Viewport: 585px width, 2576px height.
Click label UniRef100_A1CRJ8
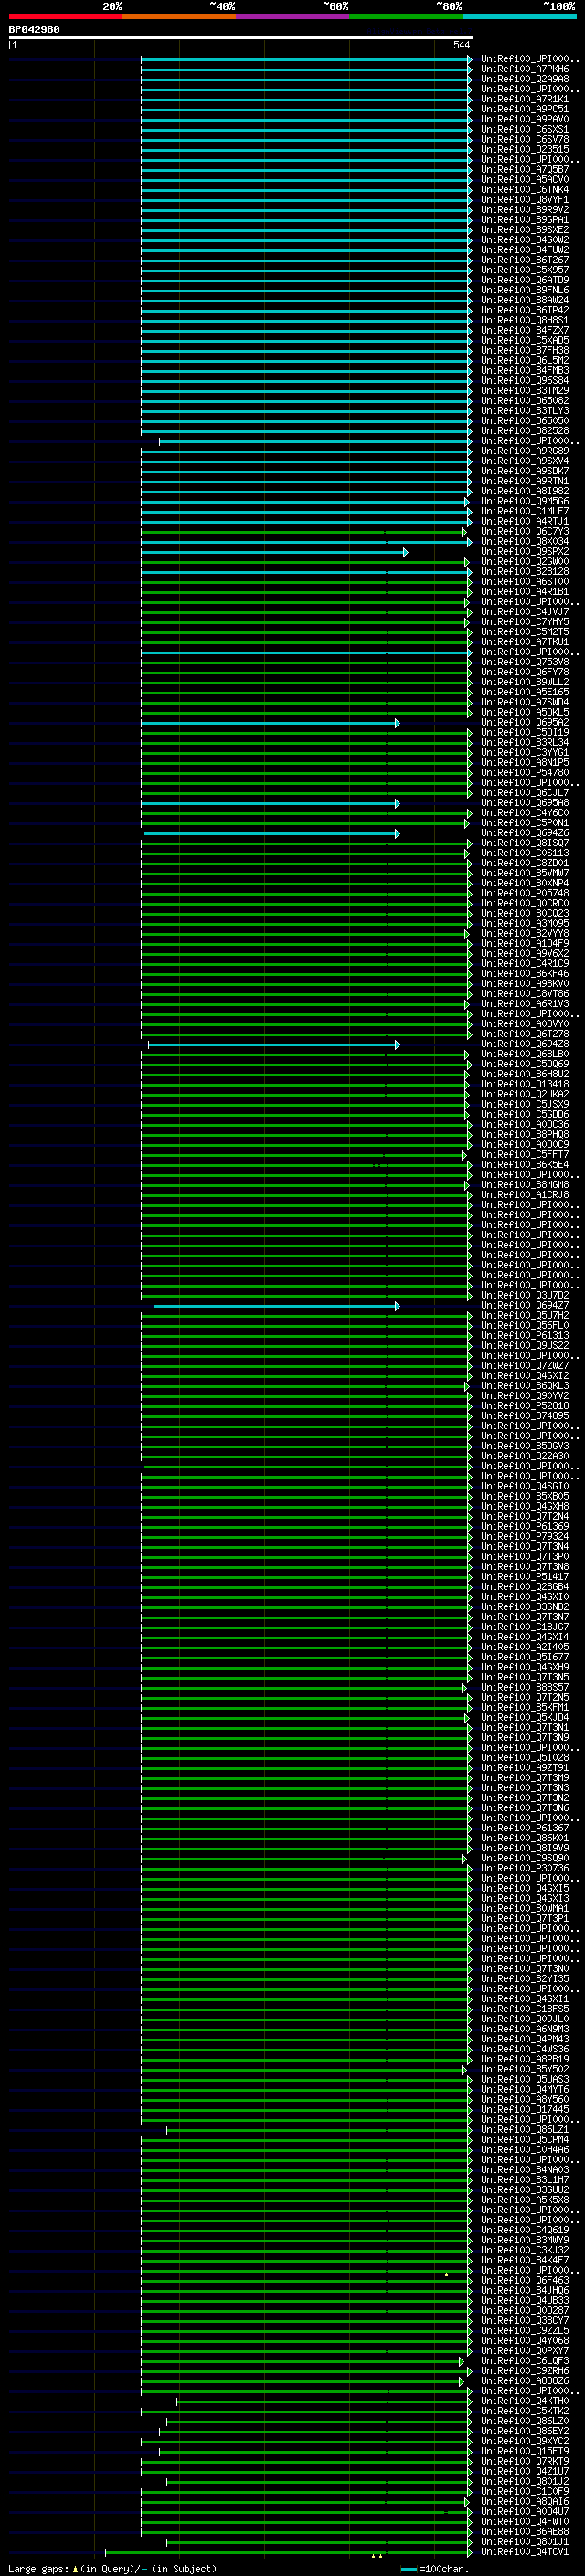coord(525,1195)
